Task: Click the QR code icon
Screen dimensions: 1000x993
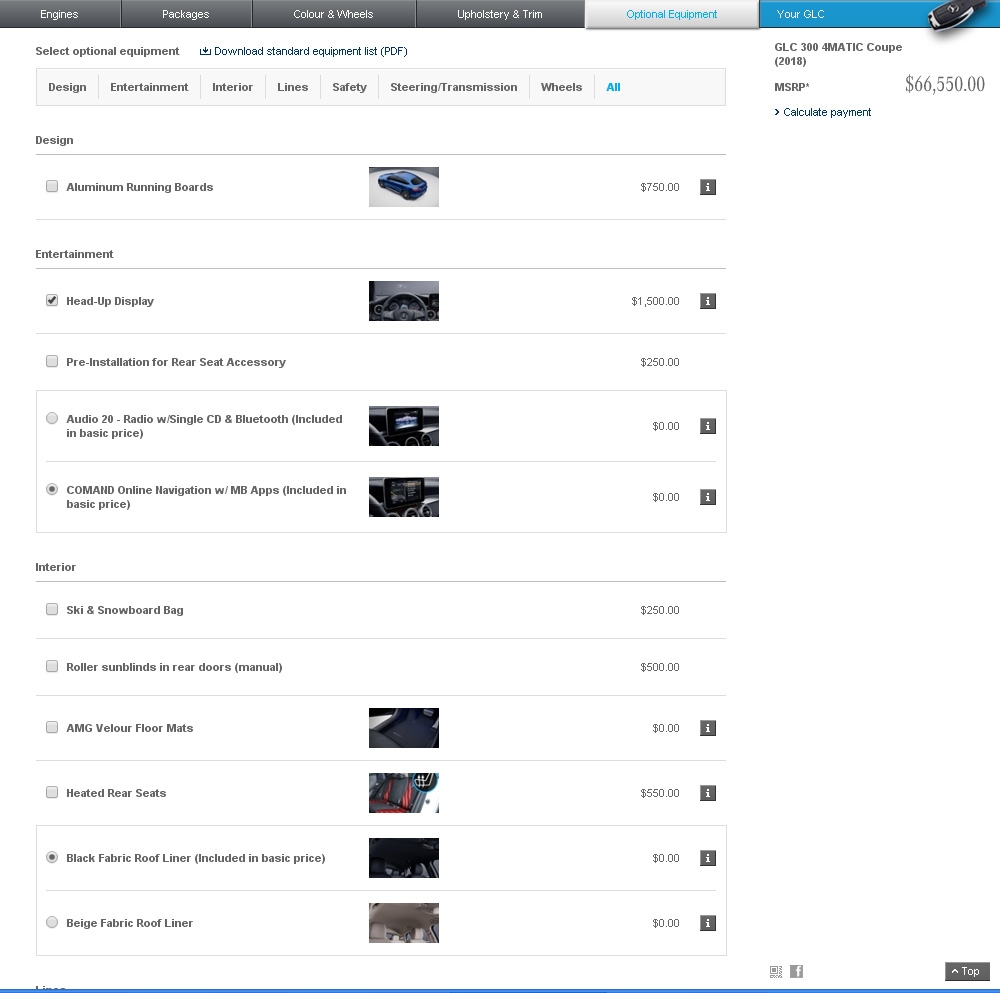Action: [x=776, y=971]
